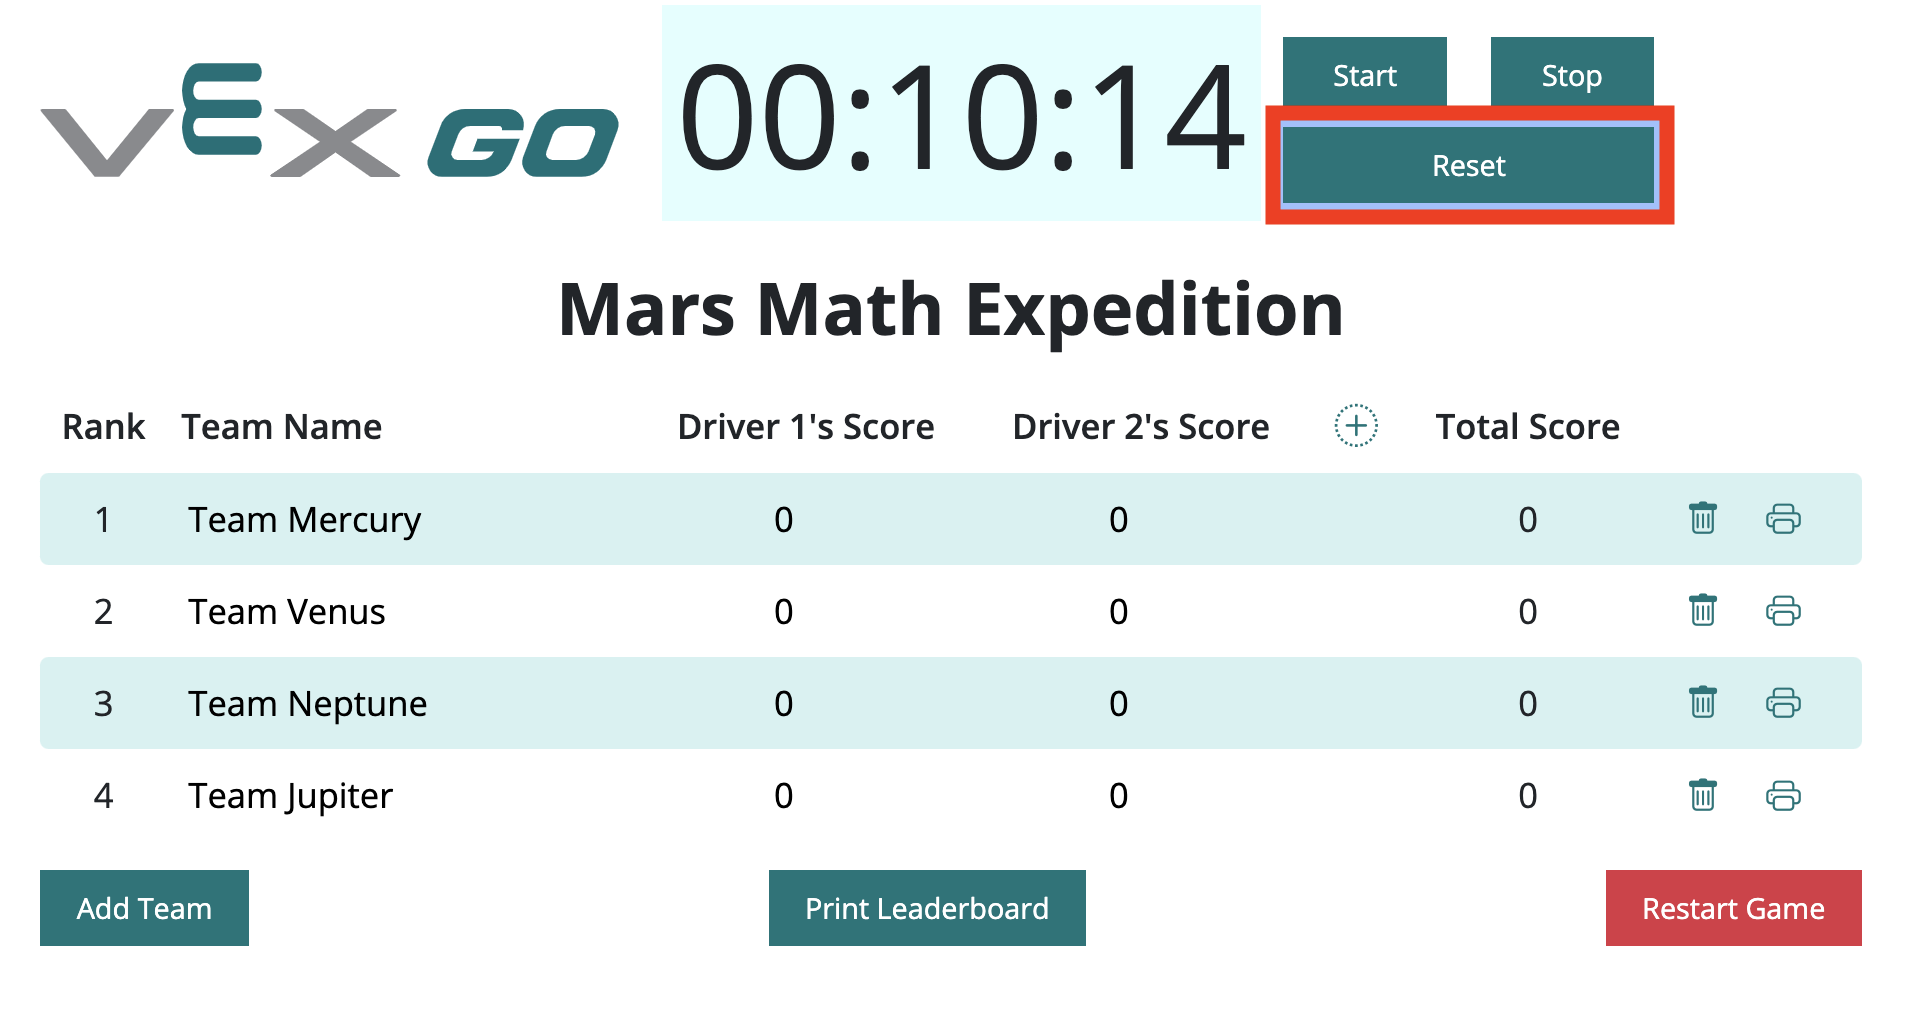Reset the timer

coord(1467,165)
